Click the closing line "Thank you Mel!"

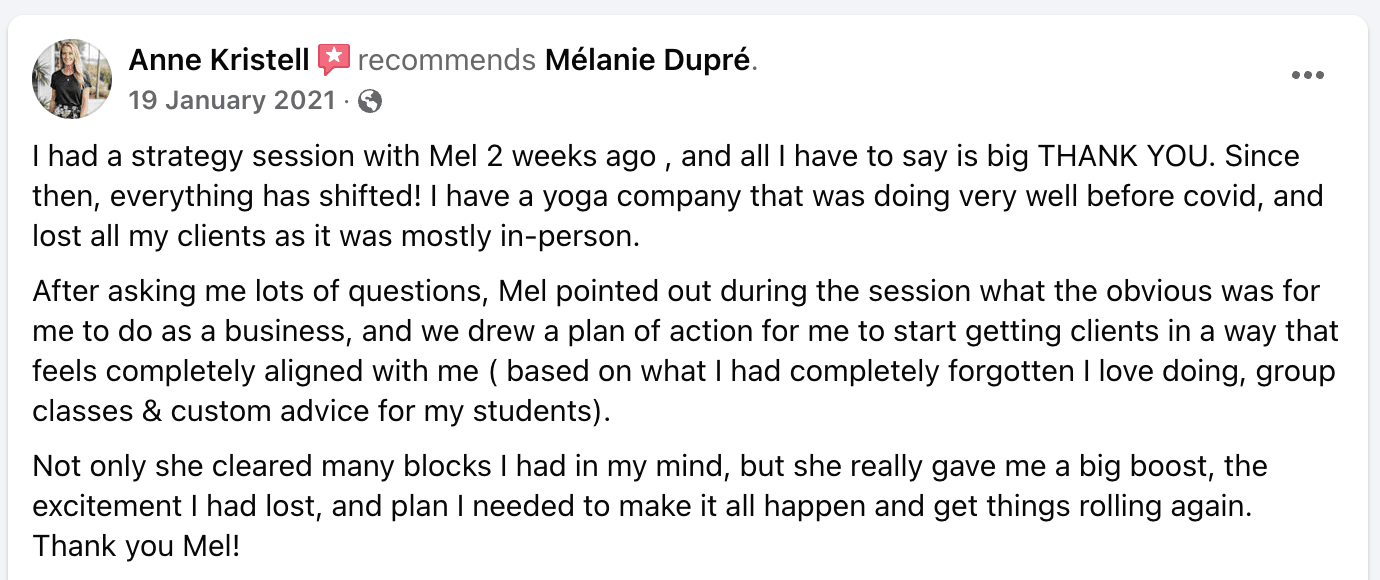tap(136, 546)
